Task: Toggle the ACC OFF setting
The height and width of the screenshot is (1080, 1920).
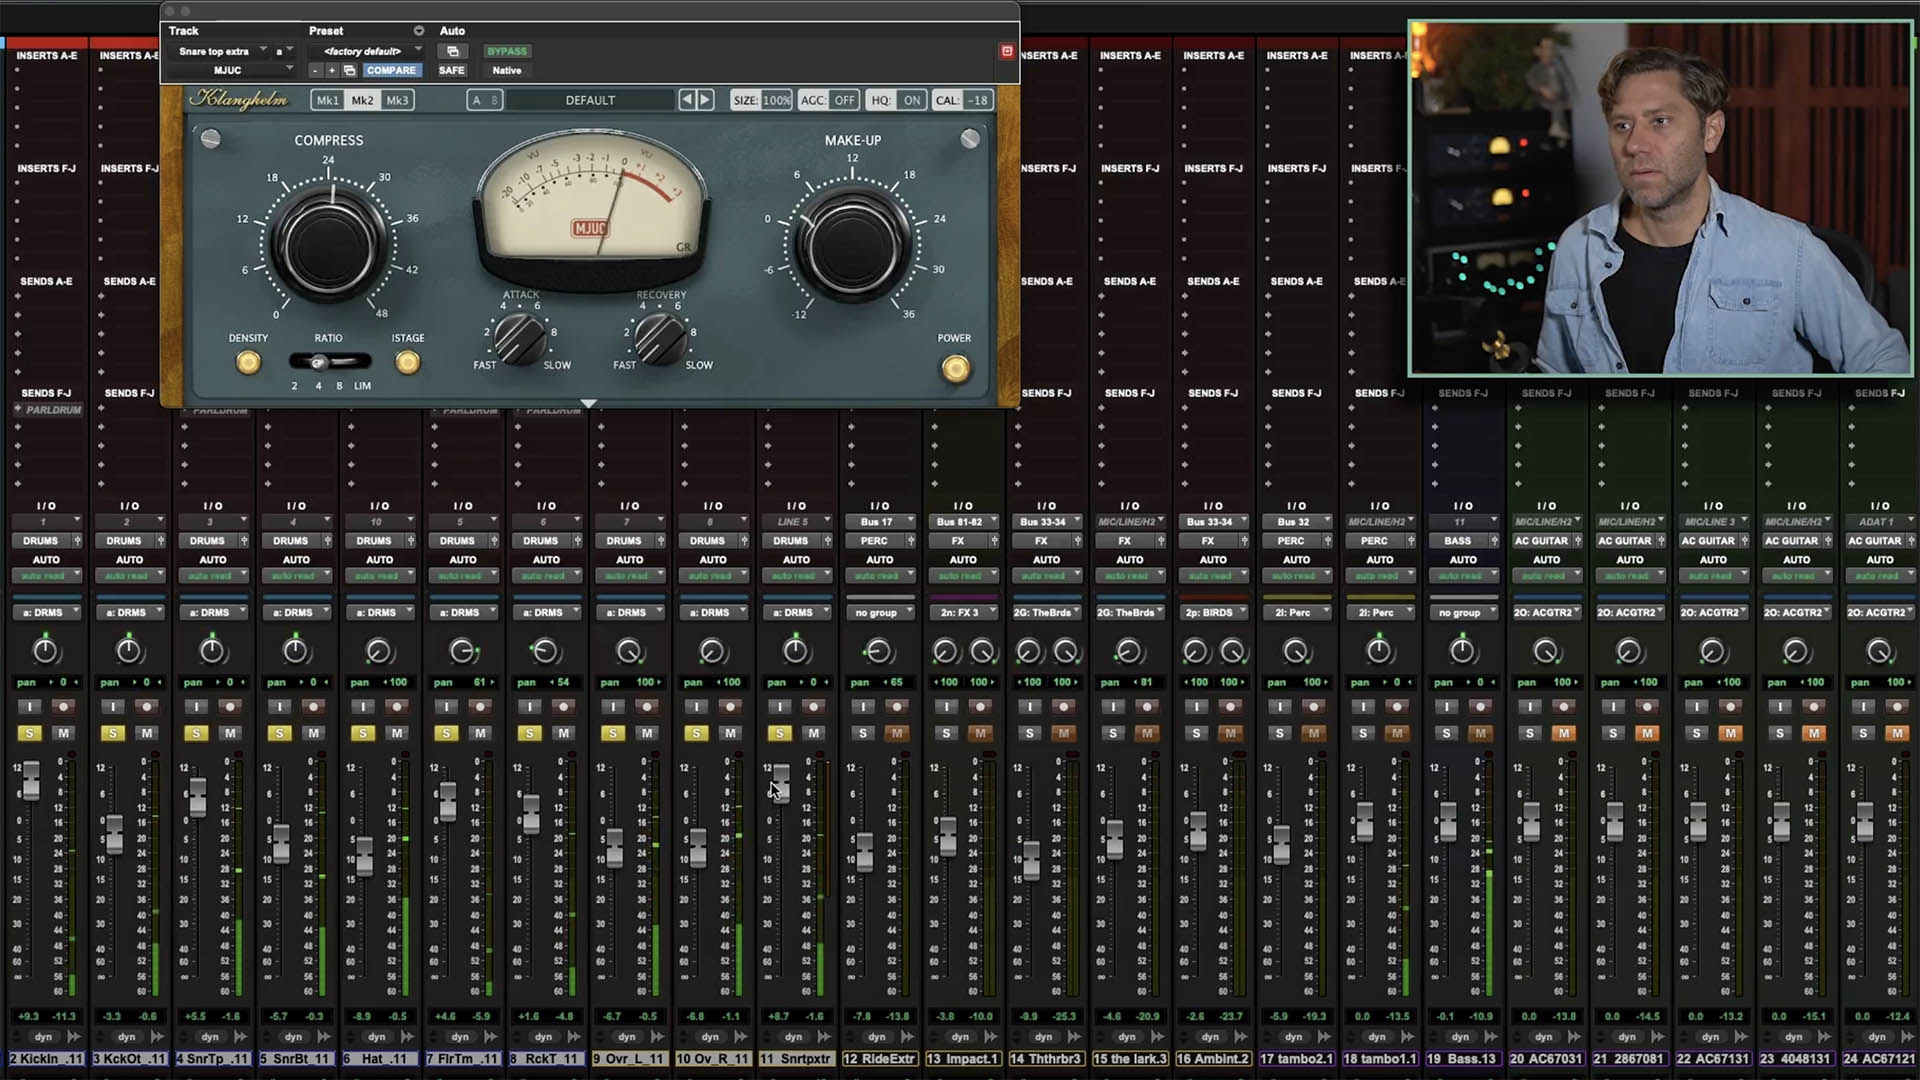Action: [x=828, y=100]
